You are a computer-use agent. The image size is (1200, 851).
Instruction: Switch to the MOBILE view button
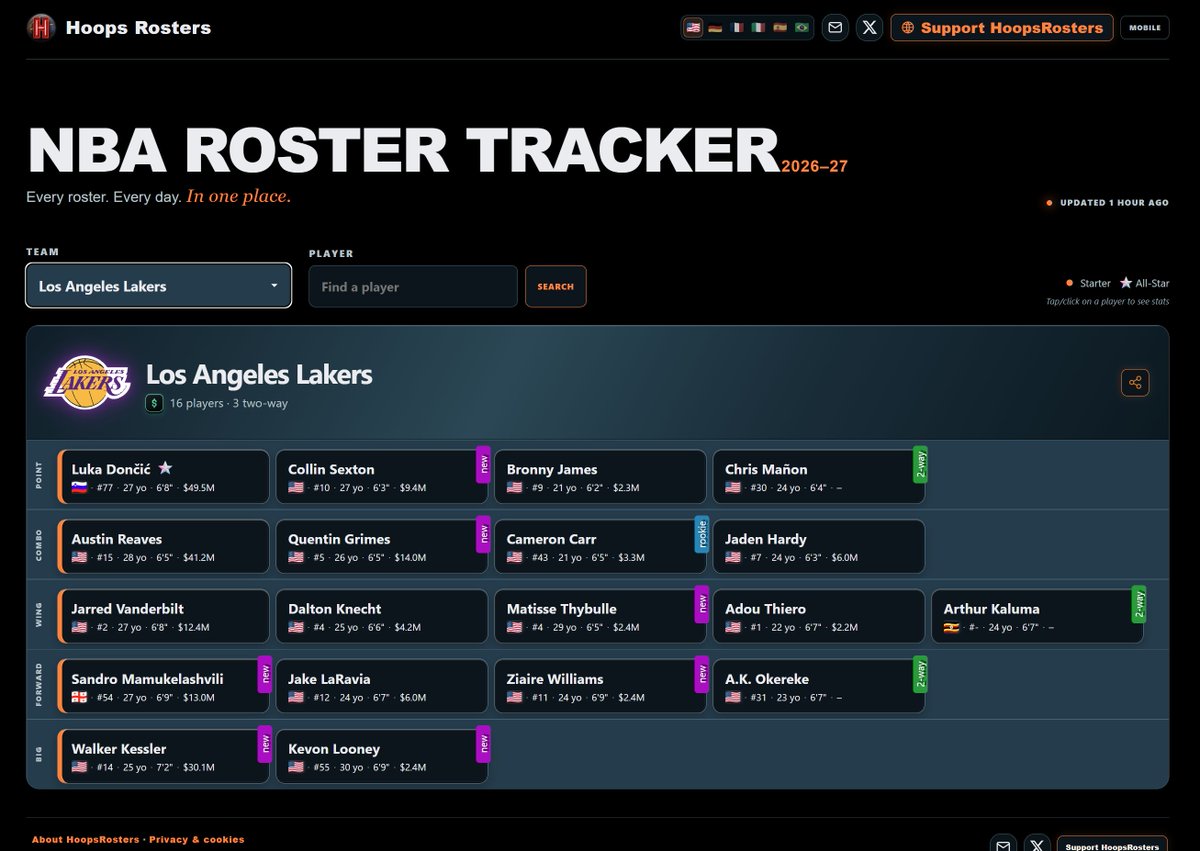(1145, 28)
